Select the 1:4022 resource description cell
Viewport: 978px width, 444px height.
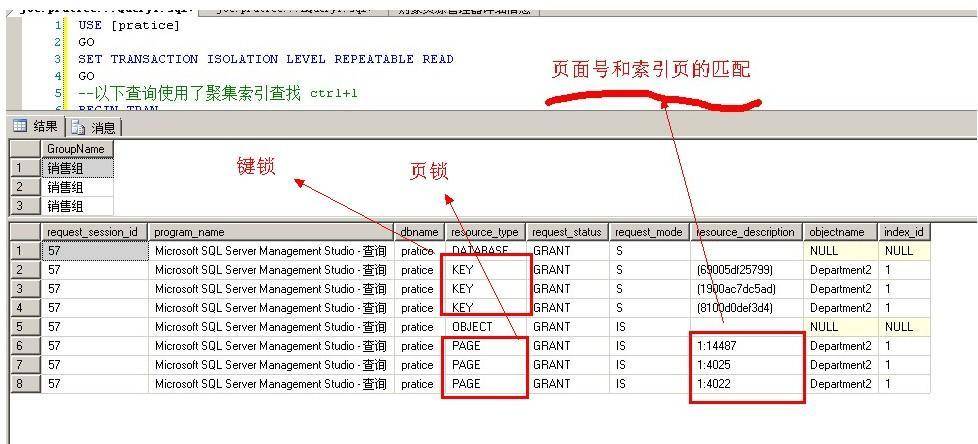[746, 384]
